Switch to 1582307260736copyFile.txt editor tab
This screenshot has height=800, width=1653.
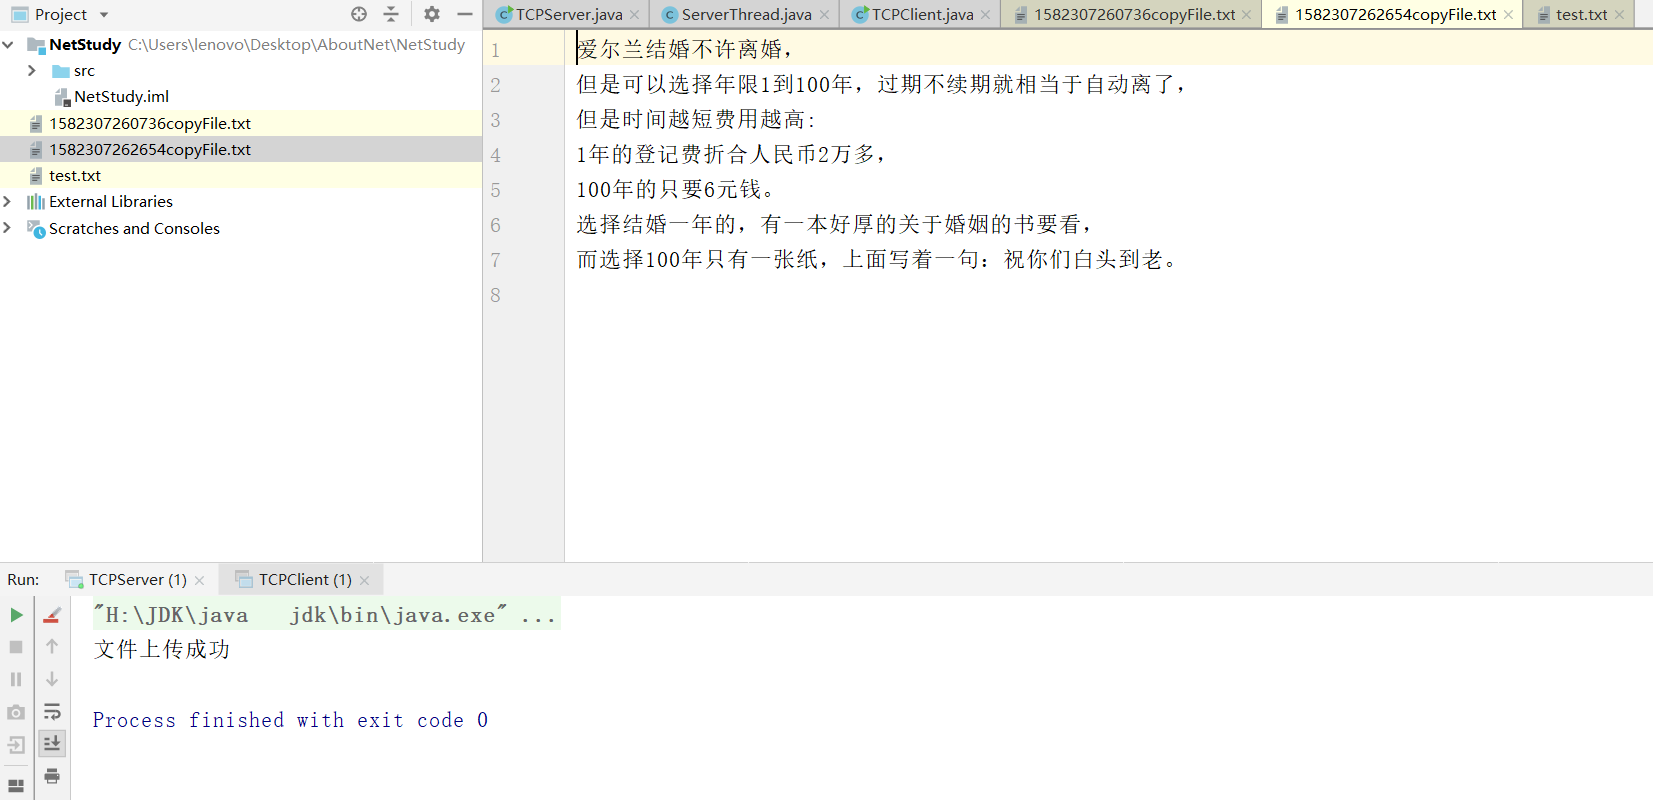[x=1134, y=15]
